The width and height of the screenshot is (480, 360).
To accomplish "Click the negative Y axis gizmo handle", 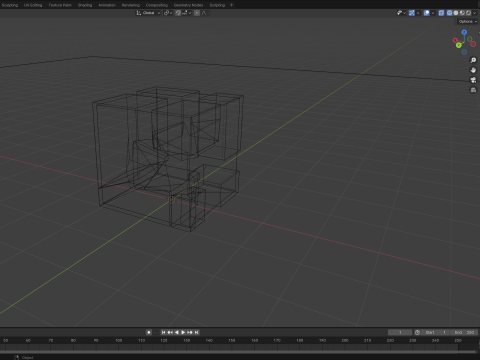I will point(470,39).
